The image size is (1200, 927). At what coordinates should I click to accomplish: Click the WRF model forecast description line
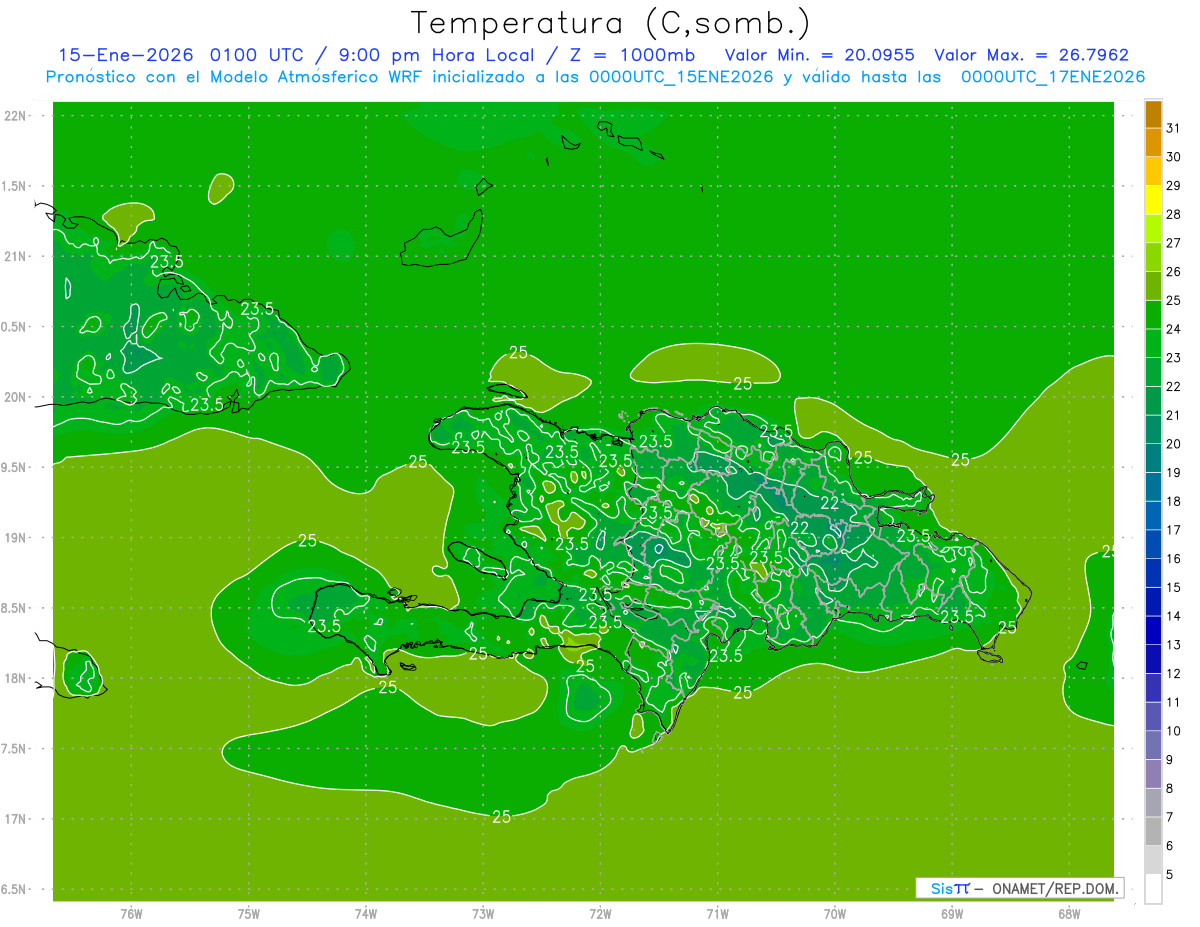coord(595,77)
